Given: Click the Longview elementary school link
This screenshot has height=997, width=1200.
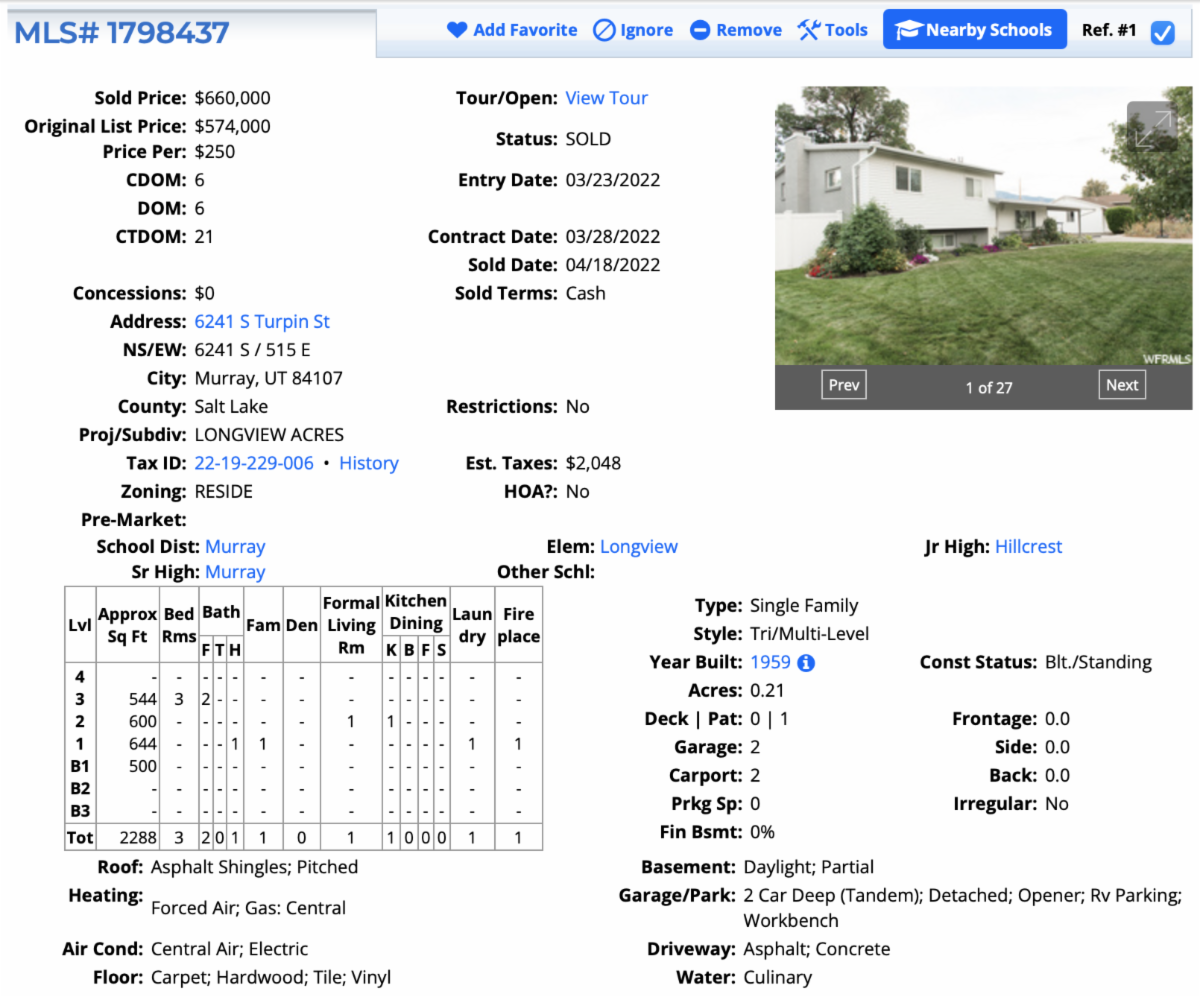Looking at the screenshot, I should click(x=639, y=546).
